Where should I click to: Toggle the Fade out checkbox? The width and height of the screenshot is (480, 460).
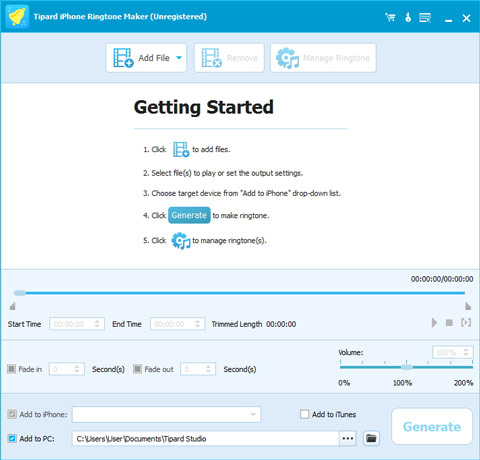137,369
